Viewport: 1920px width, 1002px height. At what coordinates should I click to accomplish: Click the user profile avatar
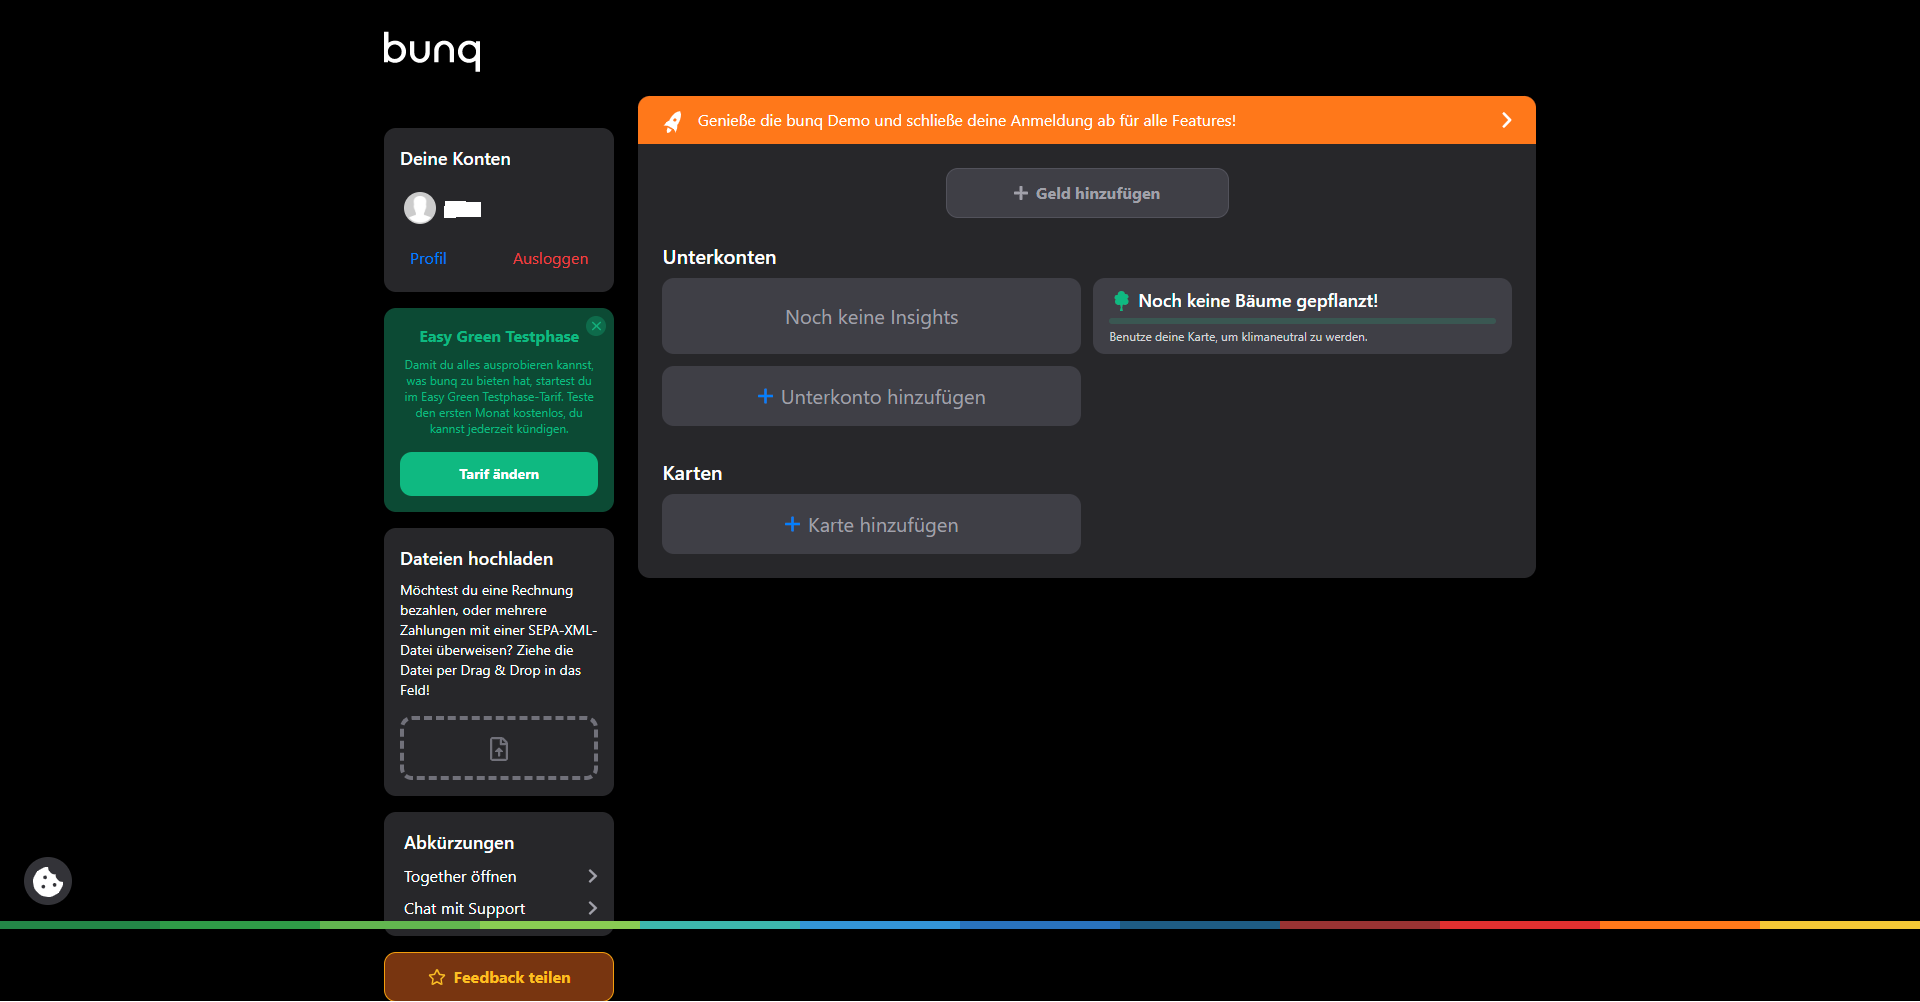(x=420, y=208)
